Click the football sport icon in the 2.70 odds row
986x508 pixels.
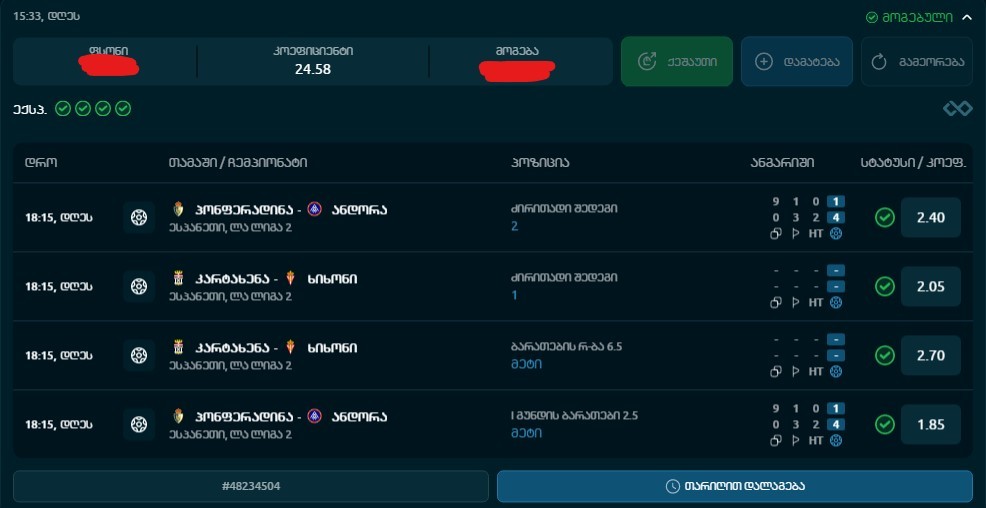[x=138, y=356]
